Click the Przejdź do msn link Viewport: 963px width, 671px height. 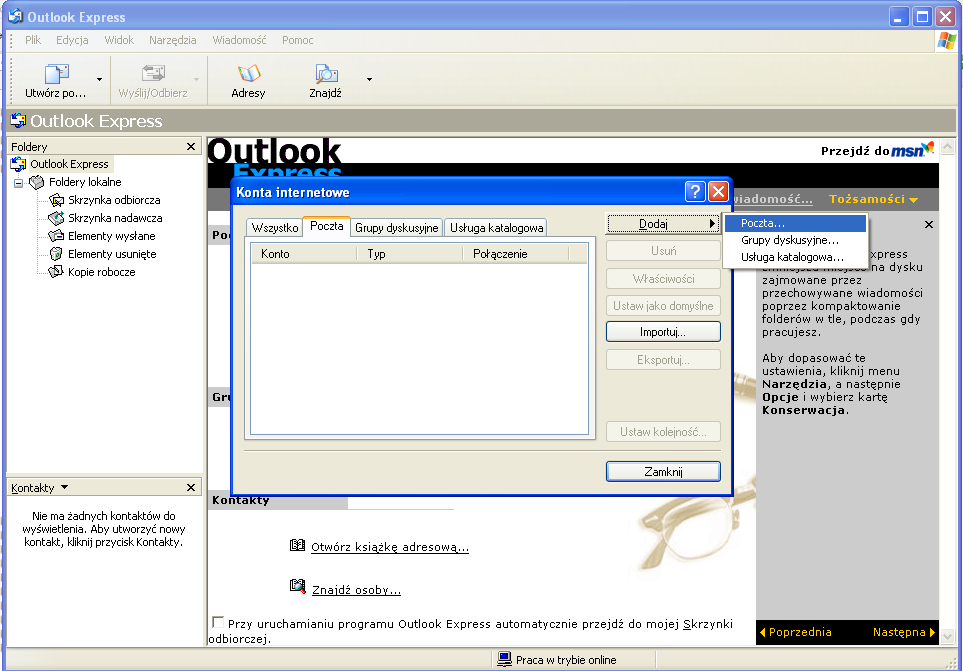click(x=878, y=150)
